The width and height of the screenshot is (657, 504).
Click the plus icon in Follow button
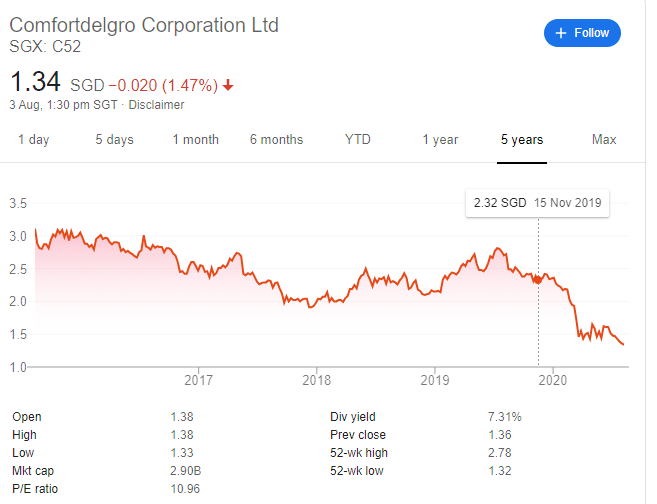(x=560, y=33)
